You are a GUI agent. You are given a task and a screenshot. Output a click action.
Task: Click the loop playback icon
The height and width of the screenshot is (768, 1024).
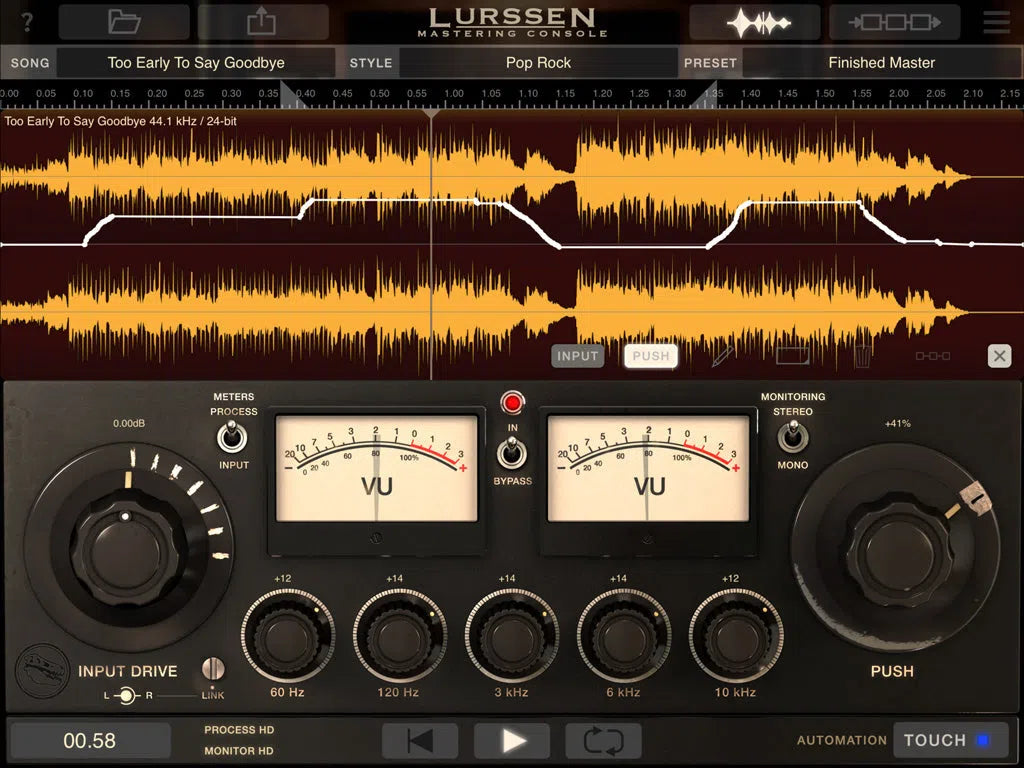point(602,740)
